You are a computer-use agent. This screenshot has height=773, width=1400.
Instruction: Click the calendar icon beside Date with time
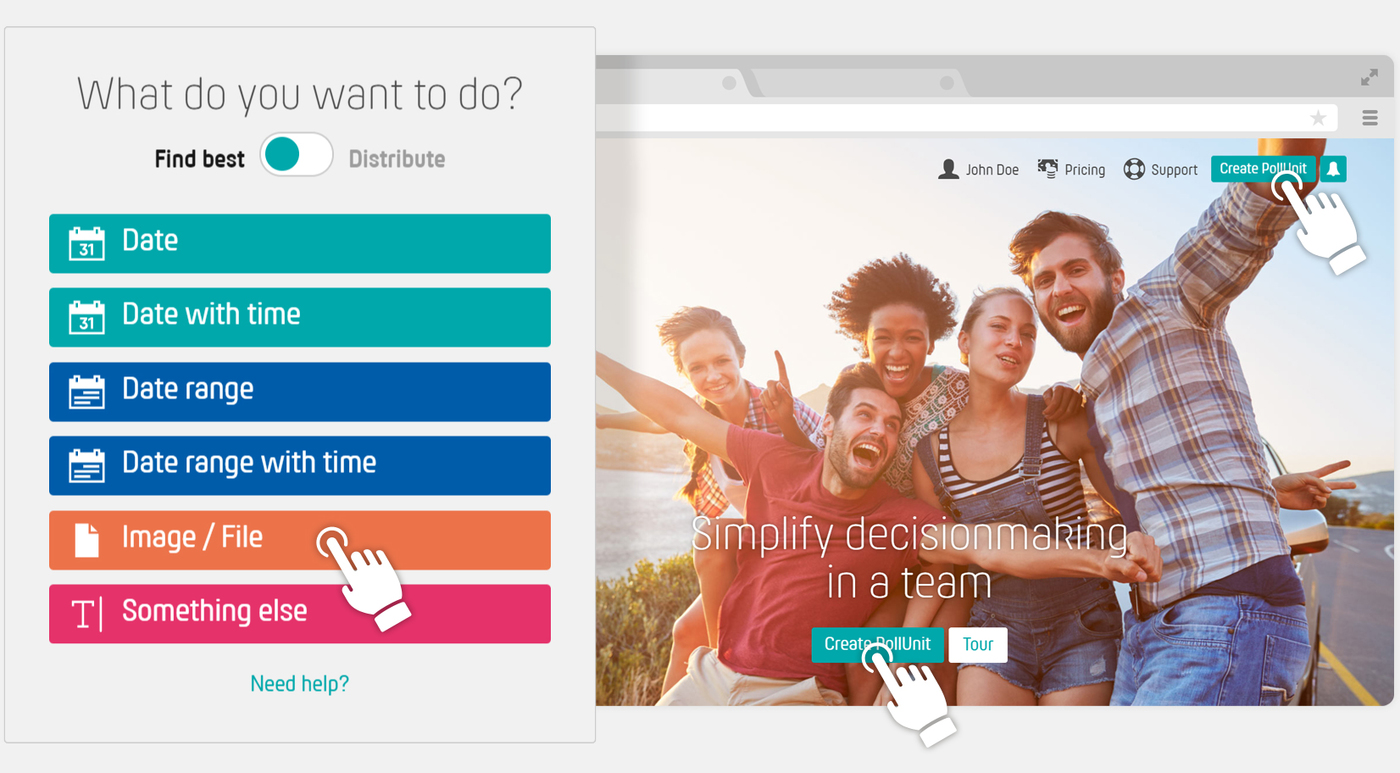(x=87, y=317)
